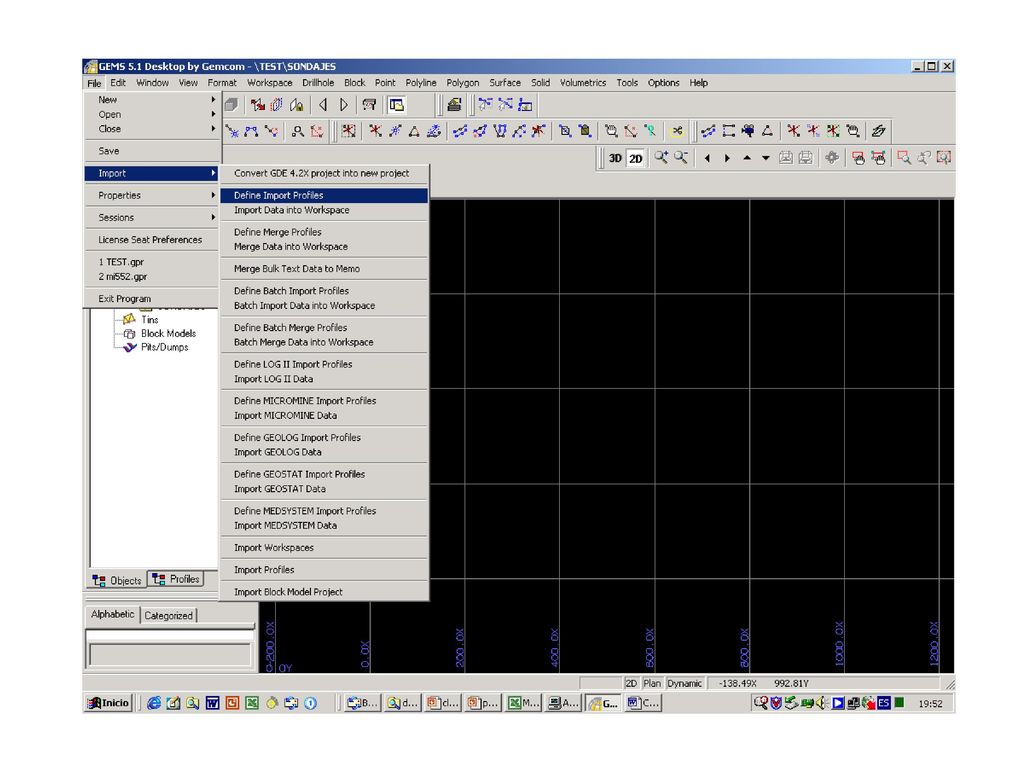The width and height of the screenshot is (1024, 768).
Task: Switch to the Profiles tab
Action: pyautogui.click(x=176, y=579)
